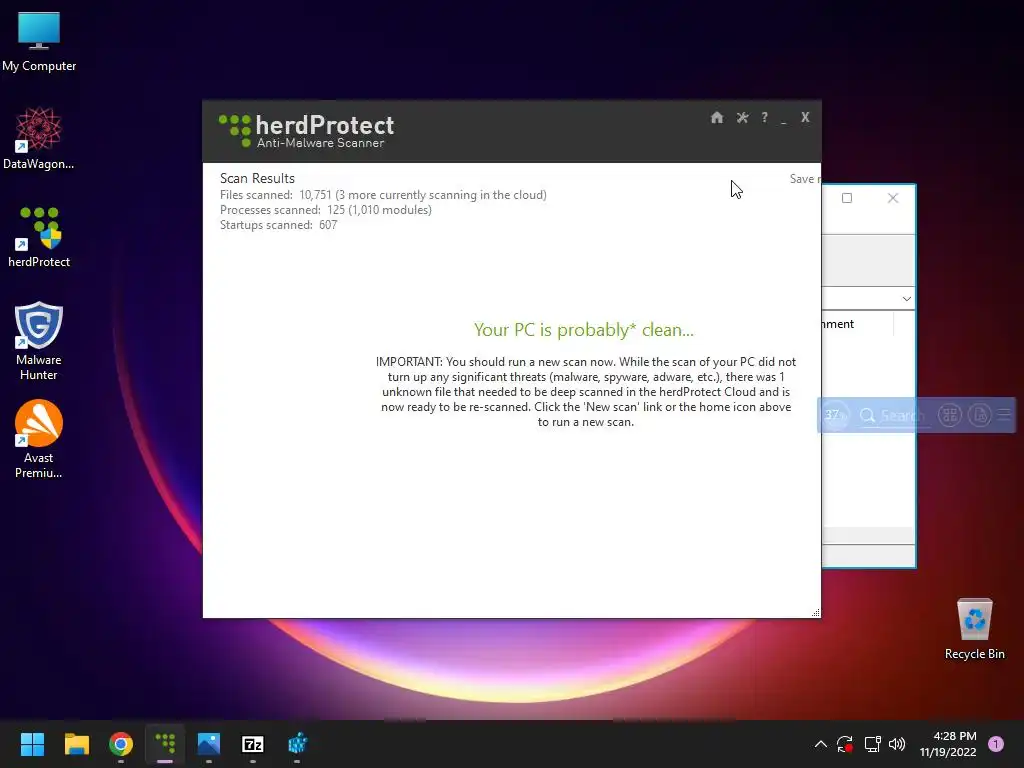
Task: Open Google Chrome from taskbar
Action: (x=121, y=744)
